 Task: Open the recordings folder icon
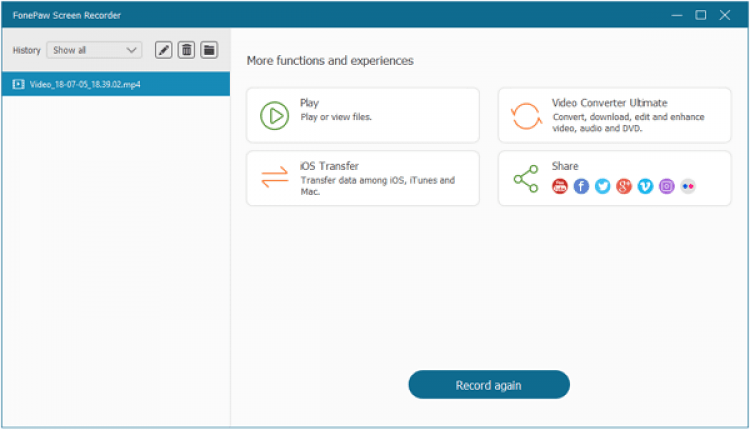click(209, 50)
